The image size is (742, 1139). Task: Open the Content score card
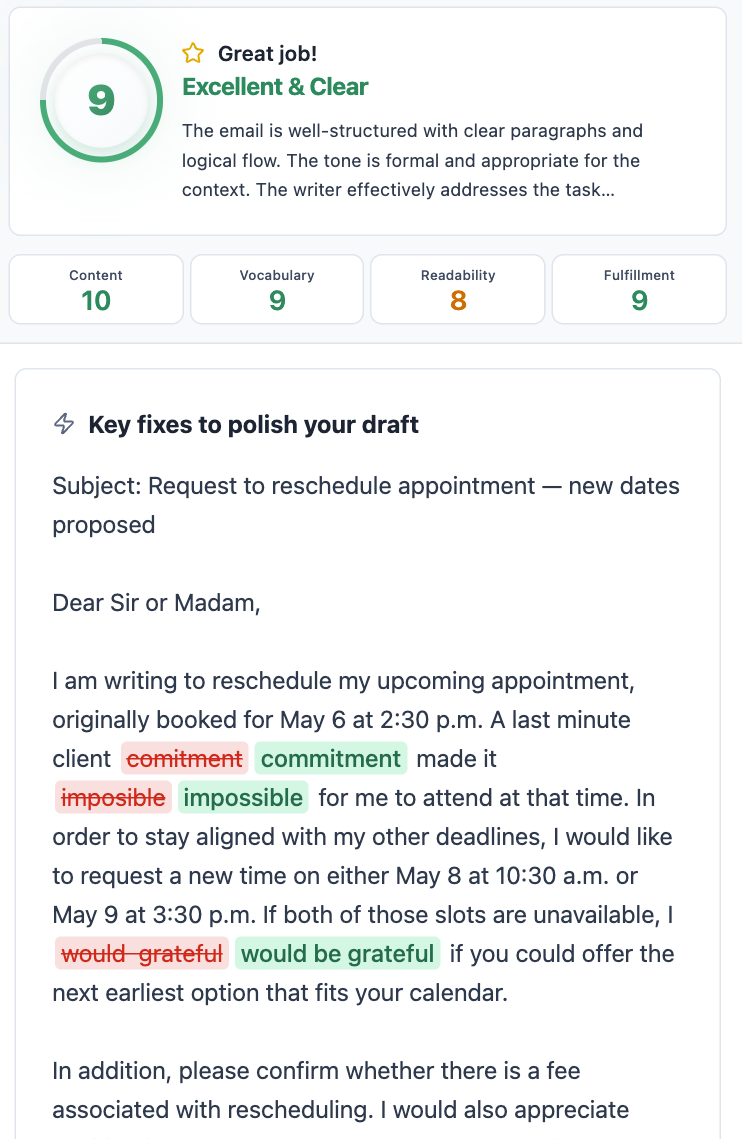pyautogui.click(x=96, y=289)
